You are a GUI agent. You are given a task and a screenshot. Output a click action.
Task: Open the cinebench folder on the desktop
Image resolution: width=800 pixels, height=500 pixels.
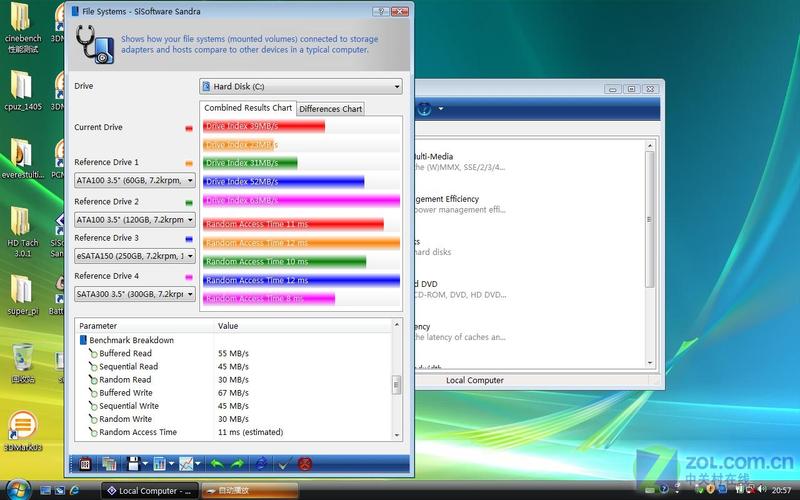(x=22, y=28)
